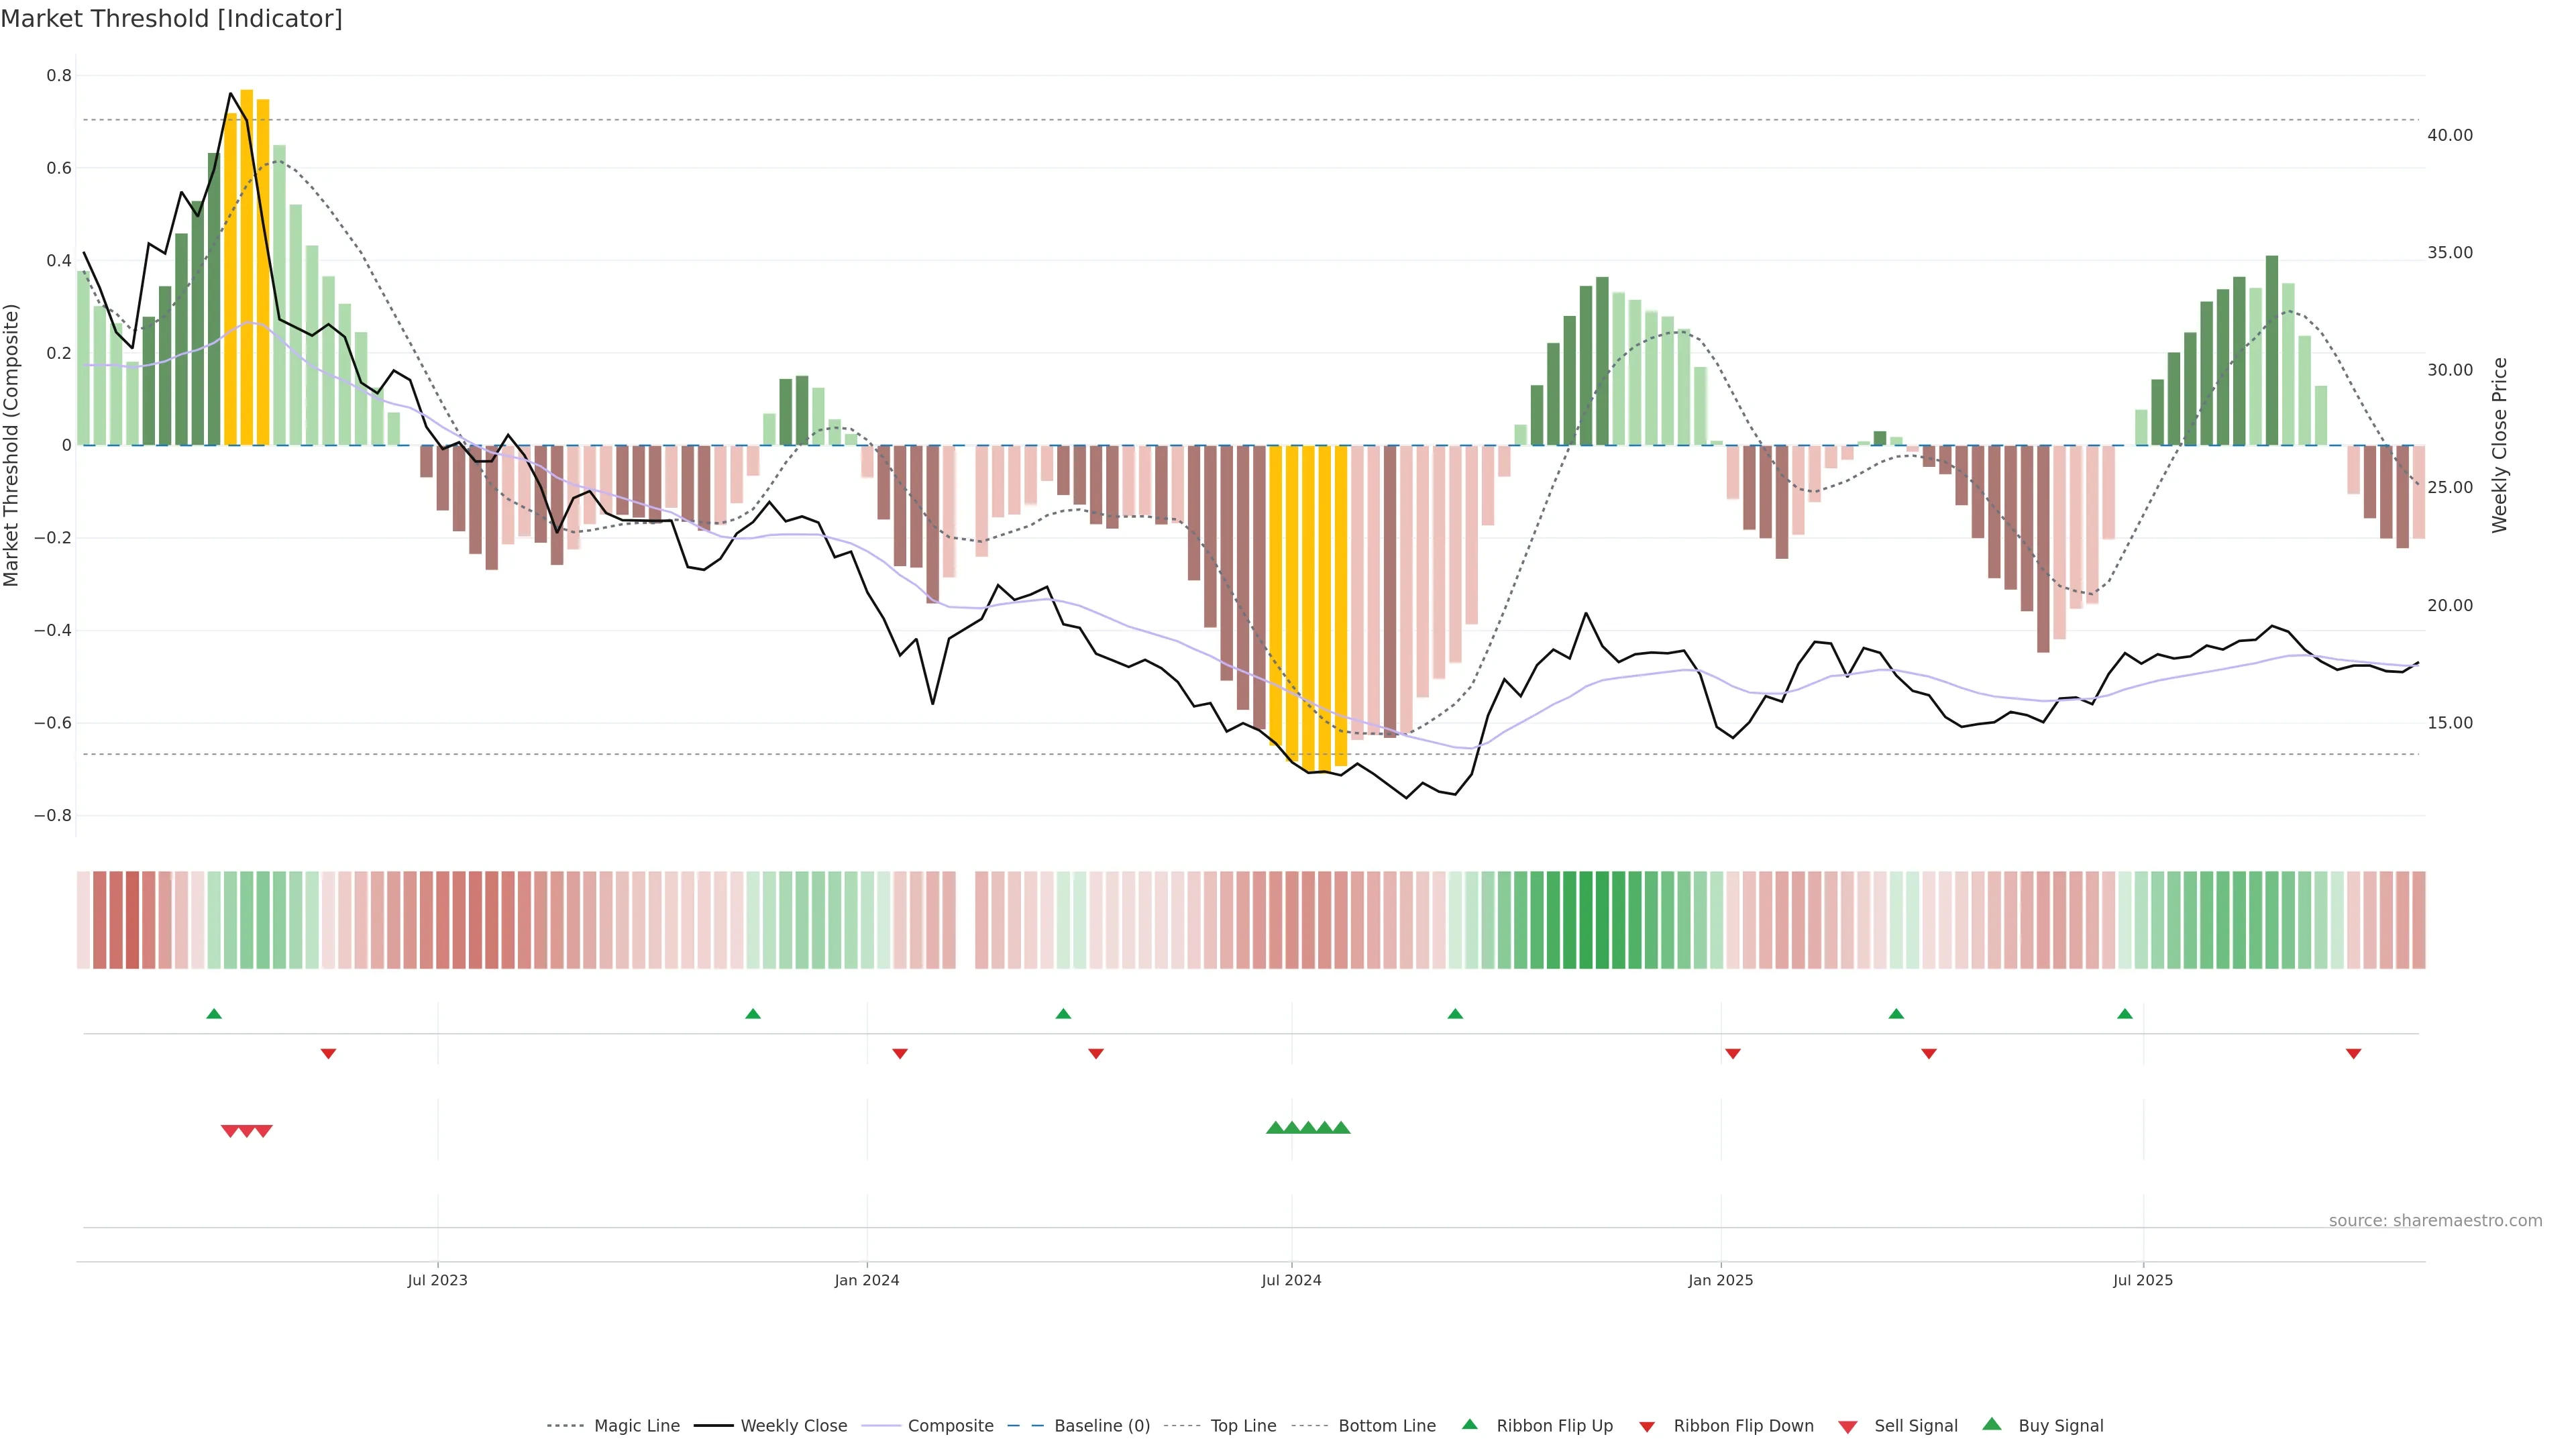Toggle the Baseline (0) legend entry

[x=1101, y=1426]
